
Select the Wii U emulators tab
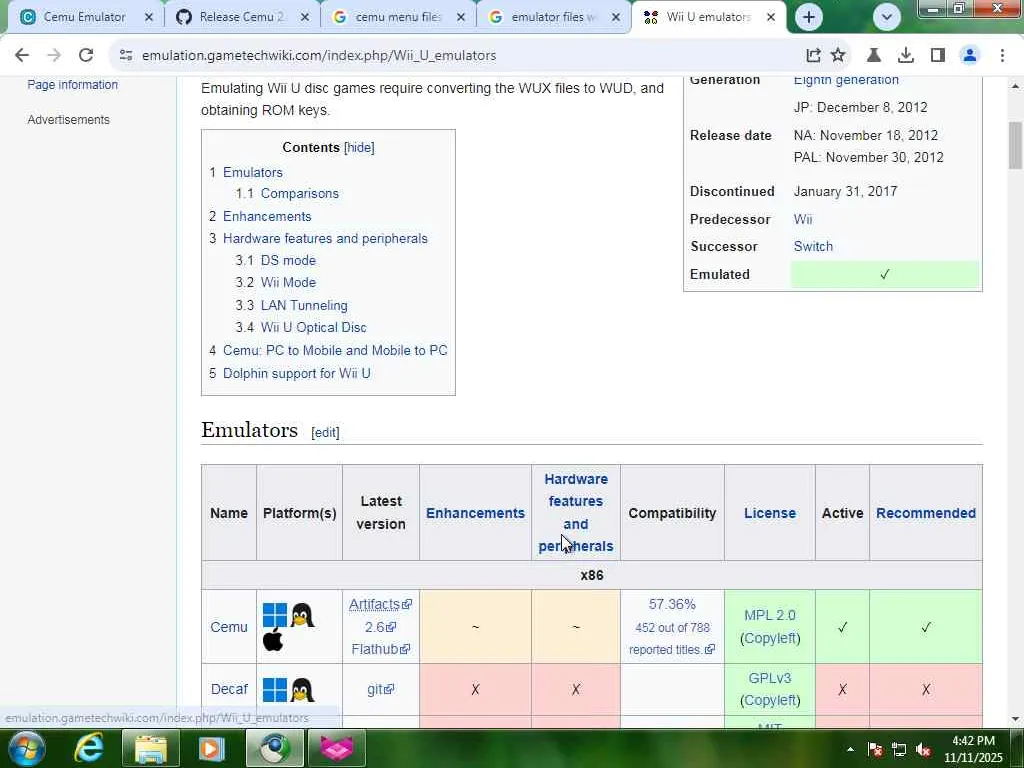click(x=709, y=18)
